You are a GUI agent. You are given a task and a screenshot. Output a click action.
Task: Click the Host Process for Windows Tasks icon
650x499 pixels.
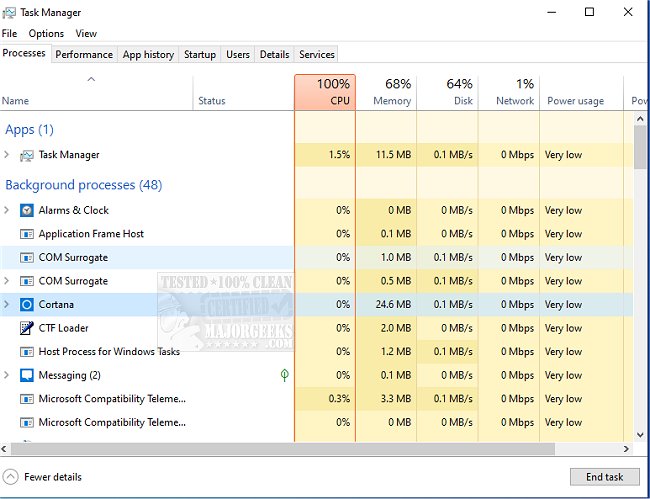[x=27, y=352]
